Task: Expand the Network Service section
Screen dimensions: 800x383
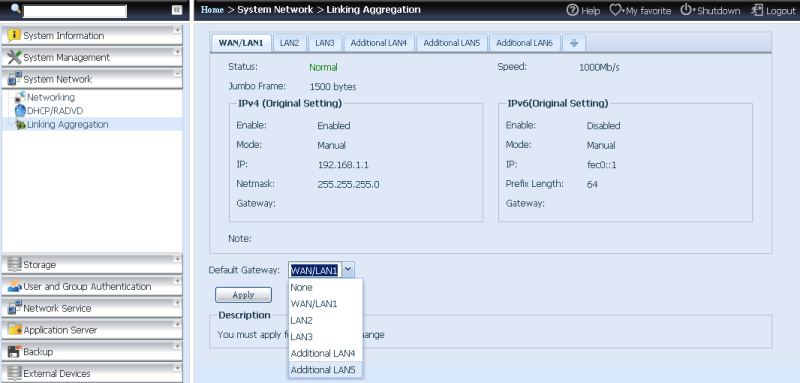Action: 177,303
